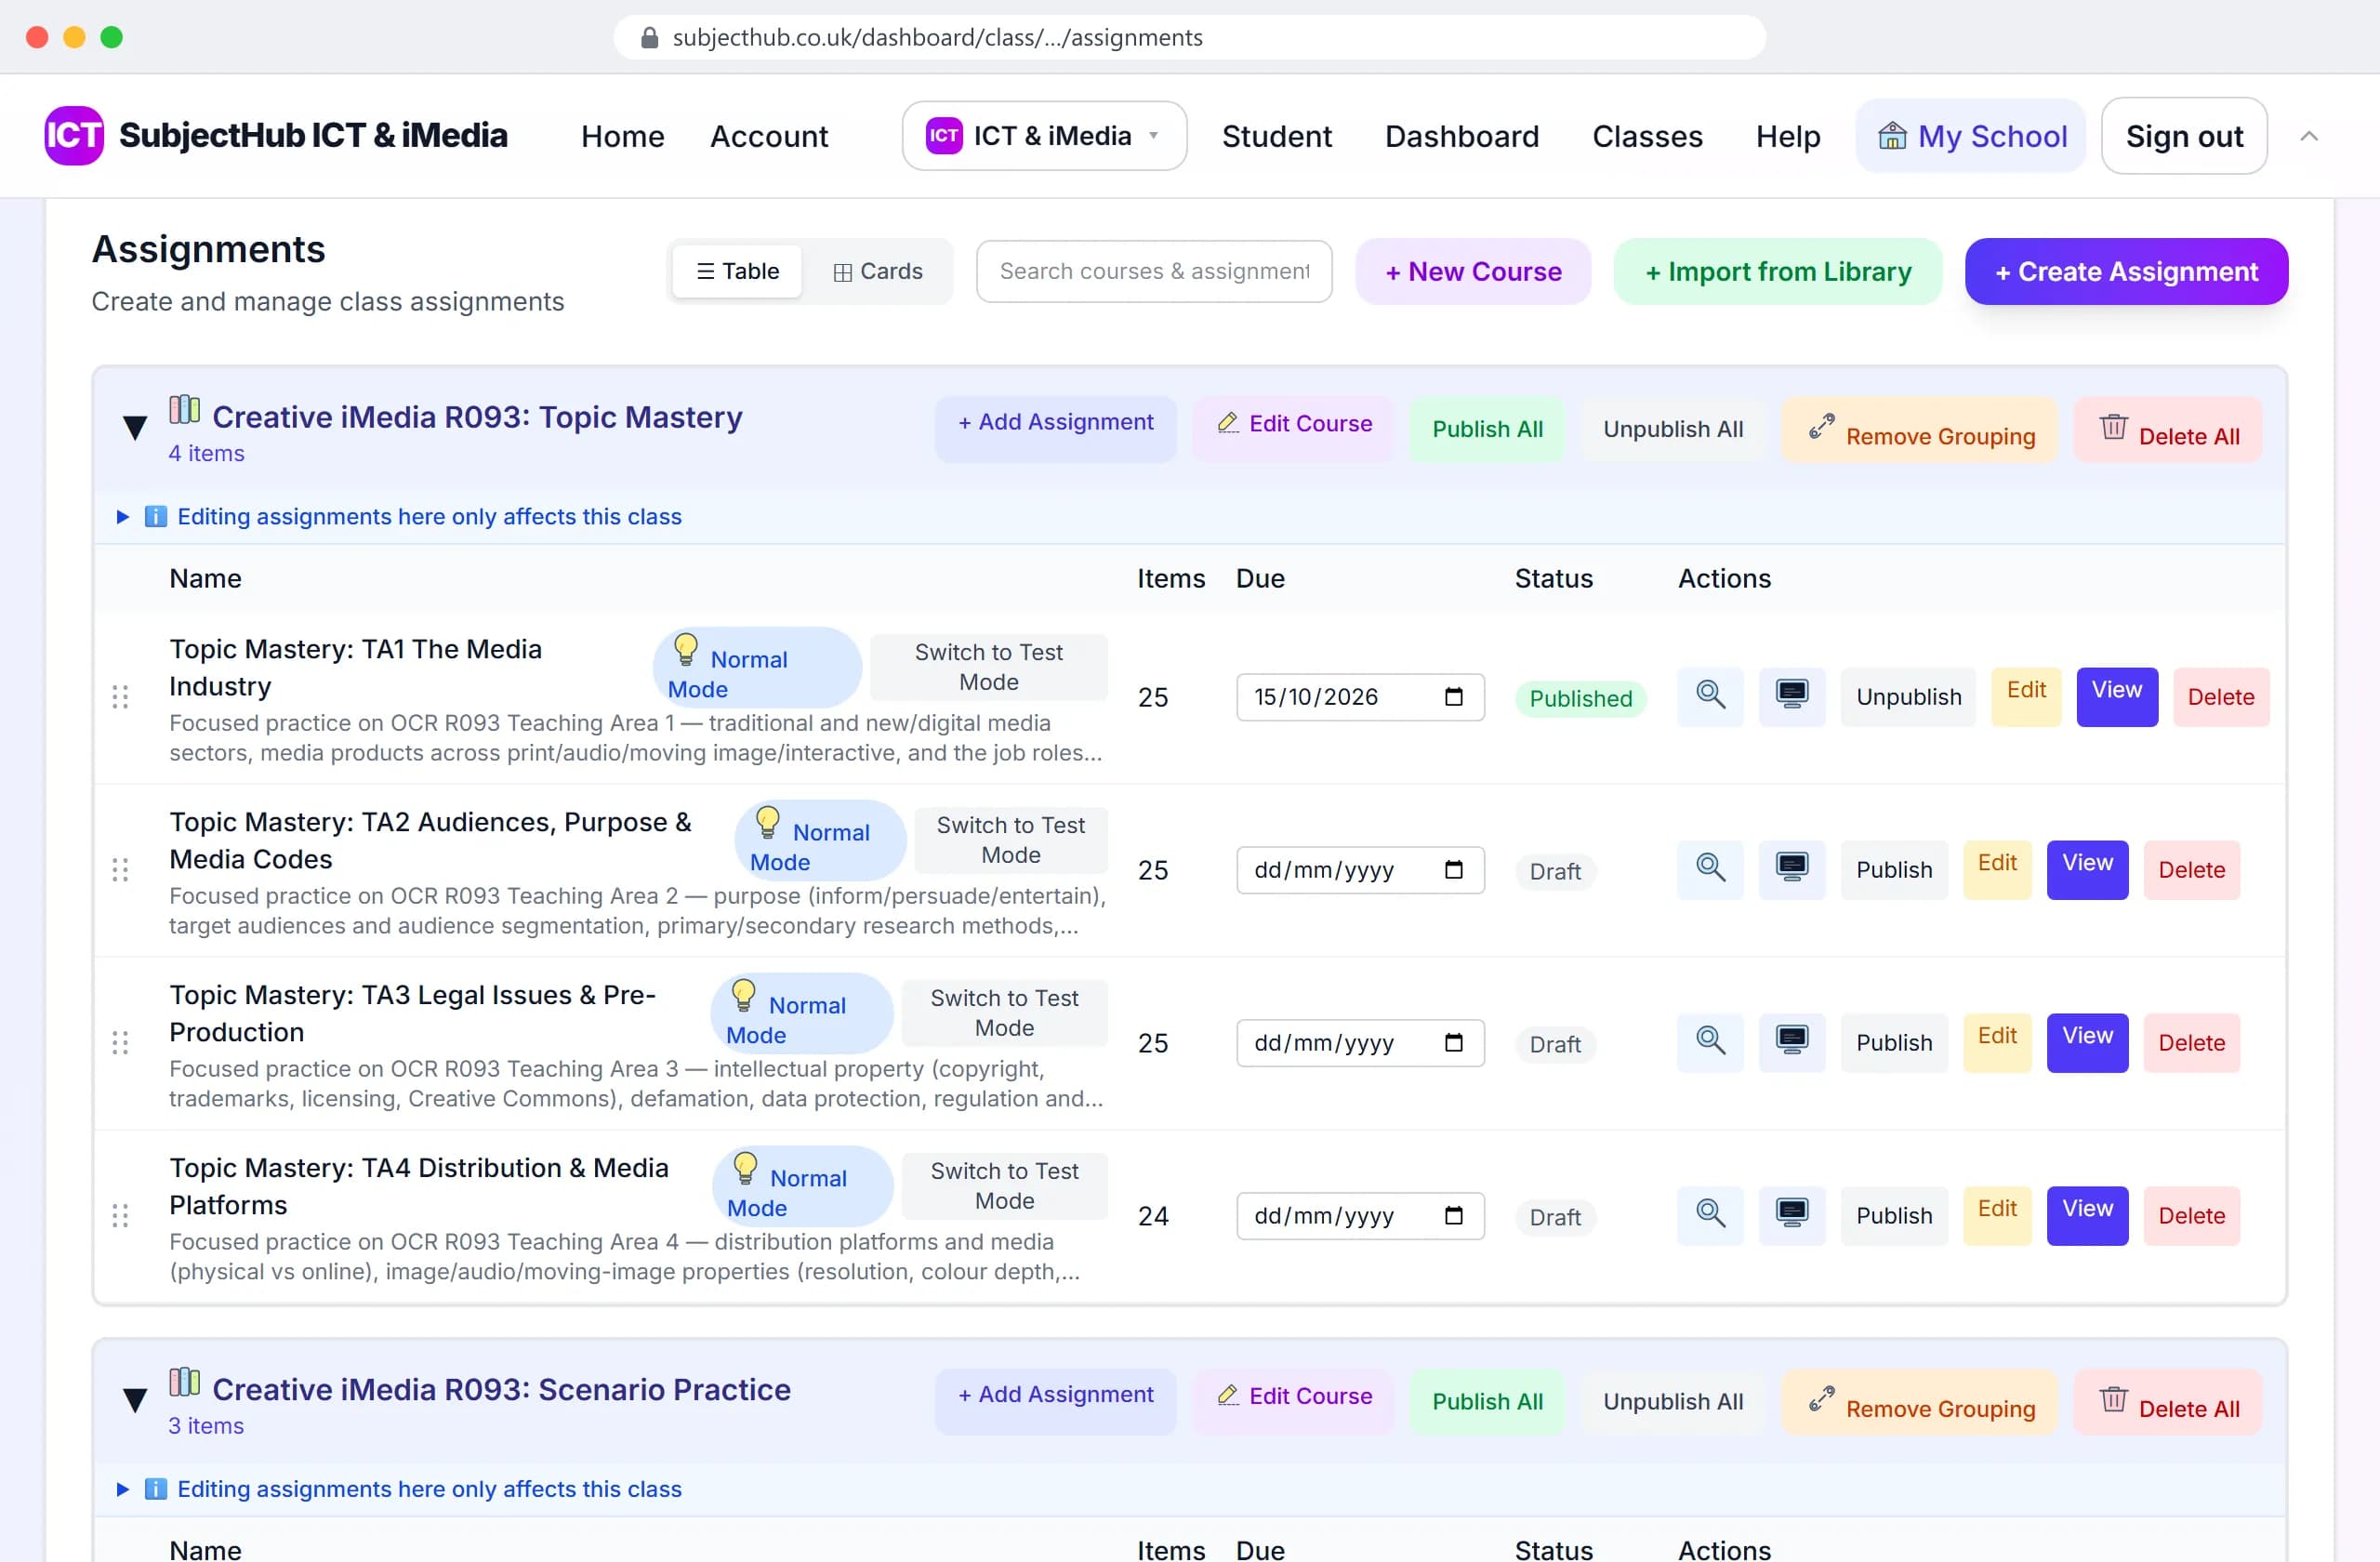Click the monitor icon in TA3 Legal Issues row
The image size is (2380, 1562).
(1791, 1042)
